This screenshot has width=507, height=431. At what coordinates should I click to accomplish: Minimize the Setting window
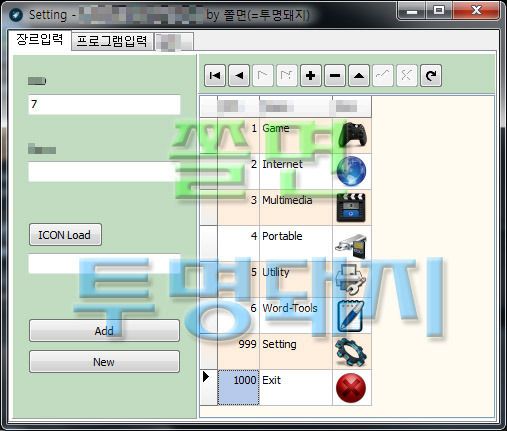[x=412, y=11]
